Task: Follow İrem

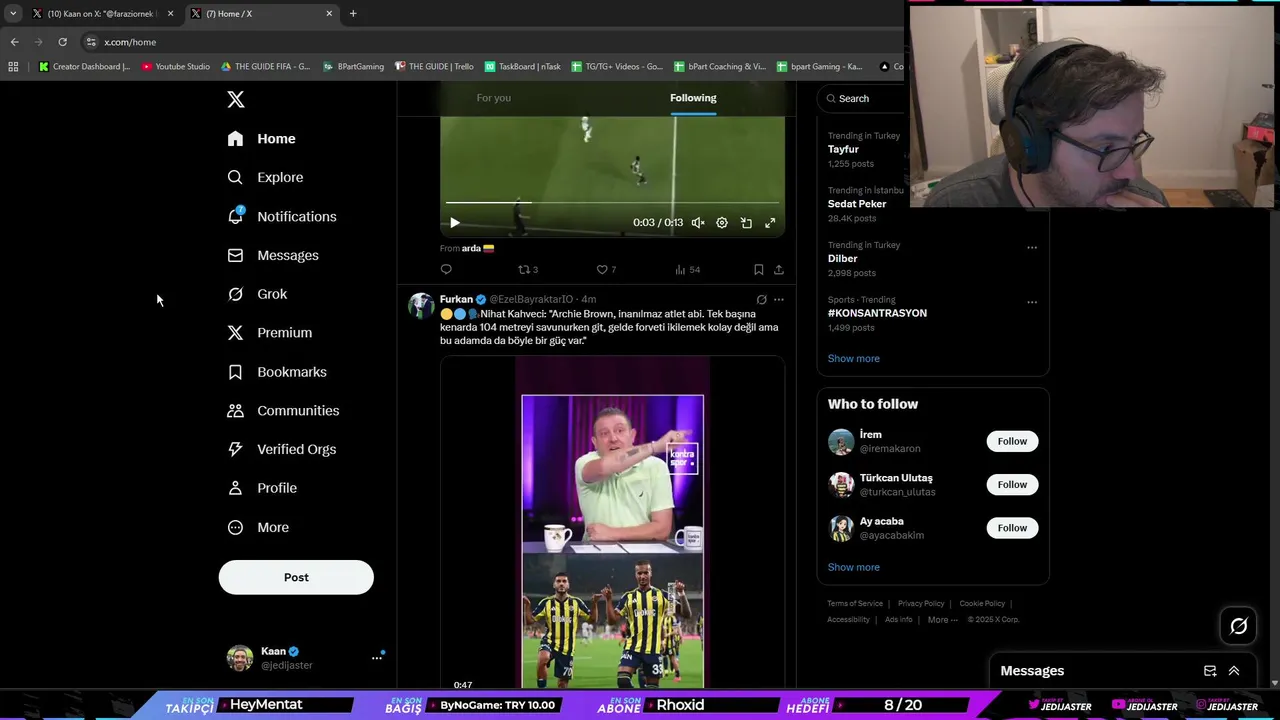Action: pos(1012,441)
